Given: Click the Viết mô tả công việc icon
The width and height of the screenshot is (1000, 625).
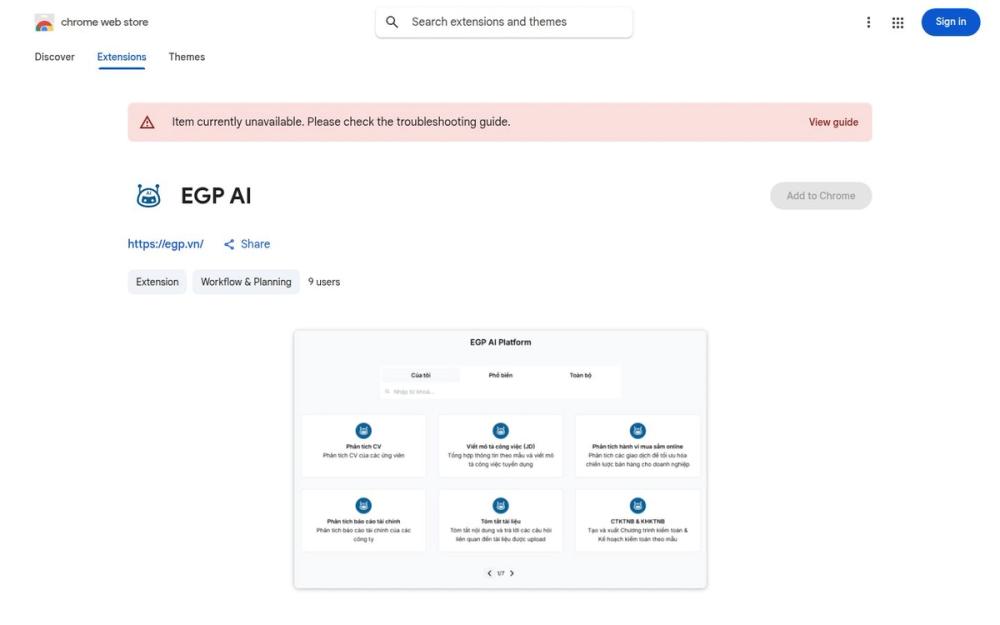Looking at the screenshot, I should point(501,430).
